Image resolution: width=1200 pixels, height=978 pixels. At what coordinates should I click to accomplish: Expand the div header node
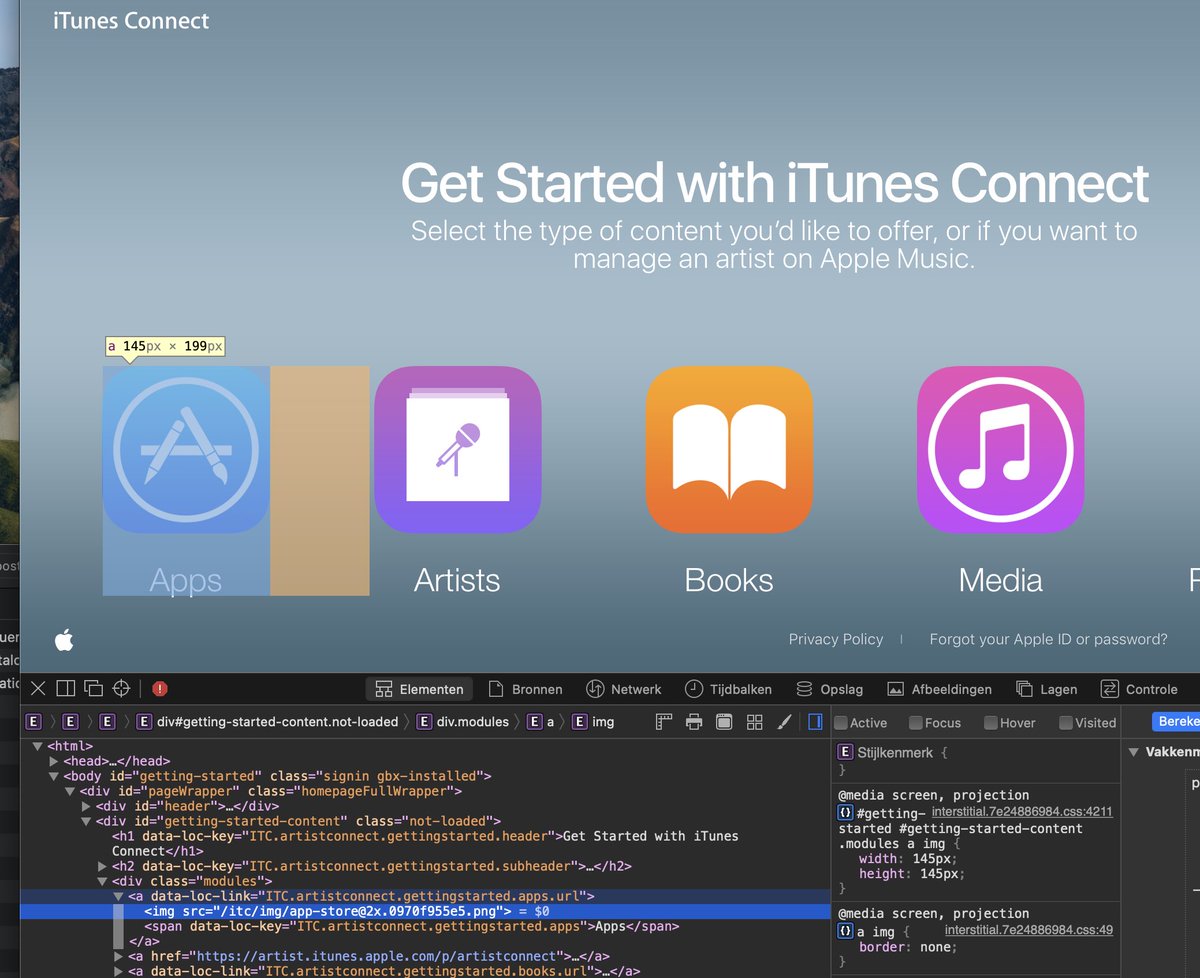86,806
